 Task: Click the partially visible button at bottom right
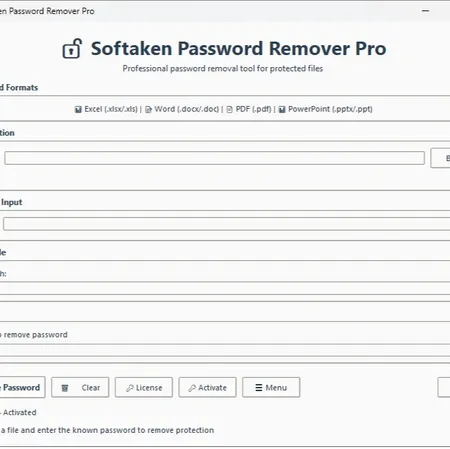click(x=444, y=387)
